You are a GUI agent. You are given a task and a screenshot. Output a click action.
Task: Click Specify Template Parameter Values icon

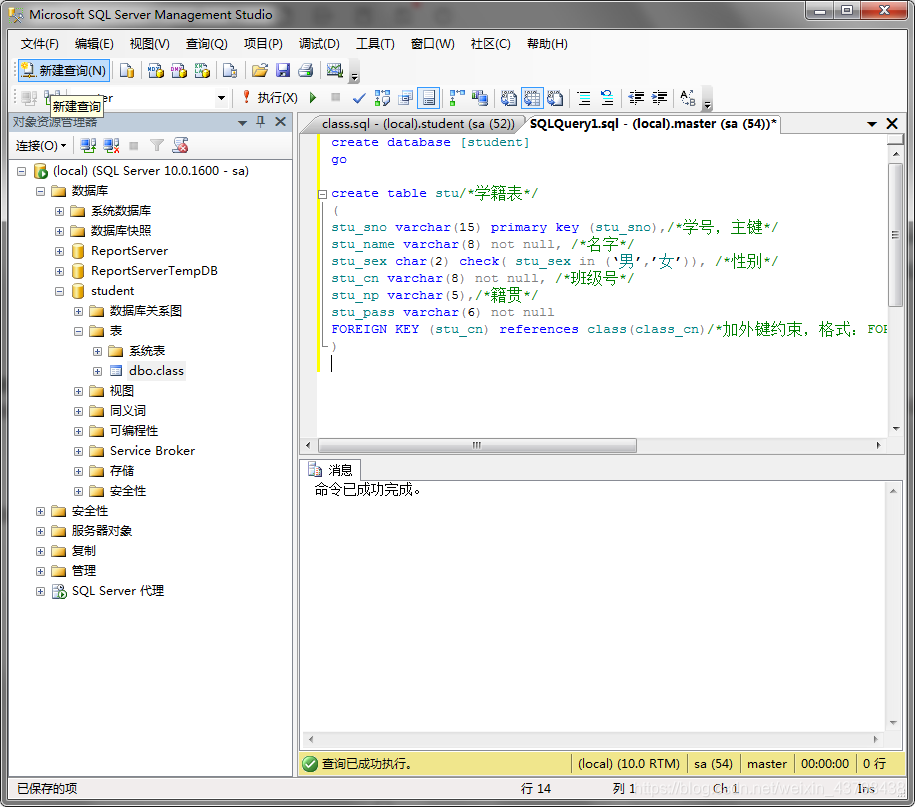pos(688,98)
